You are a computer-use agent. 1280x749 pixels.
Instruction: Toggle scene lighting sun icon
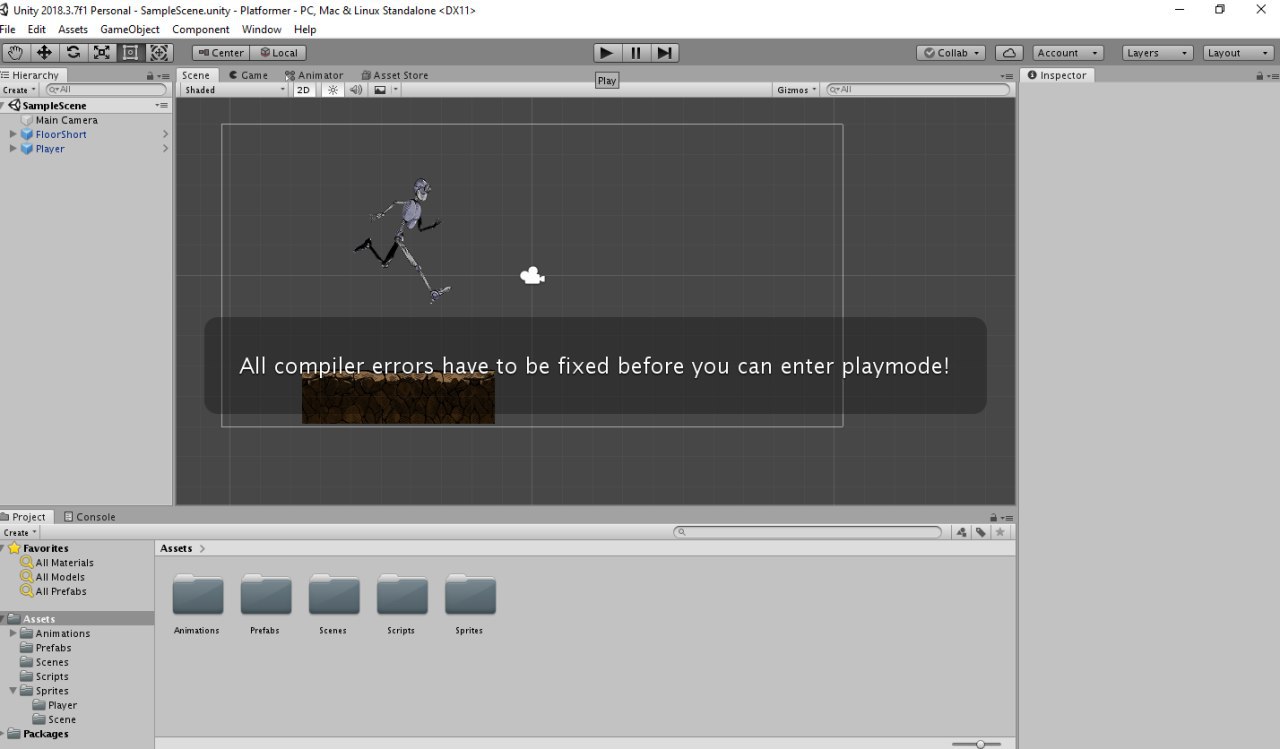pos(333,90)
